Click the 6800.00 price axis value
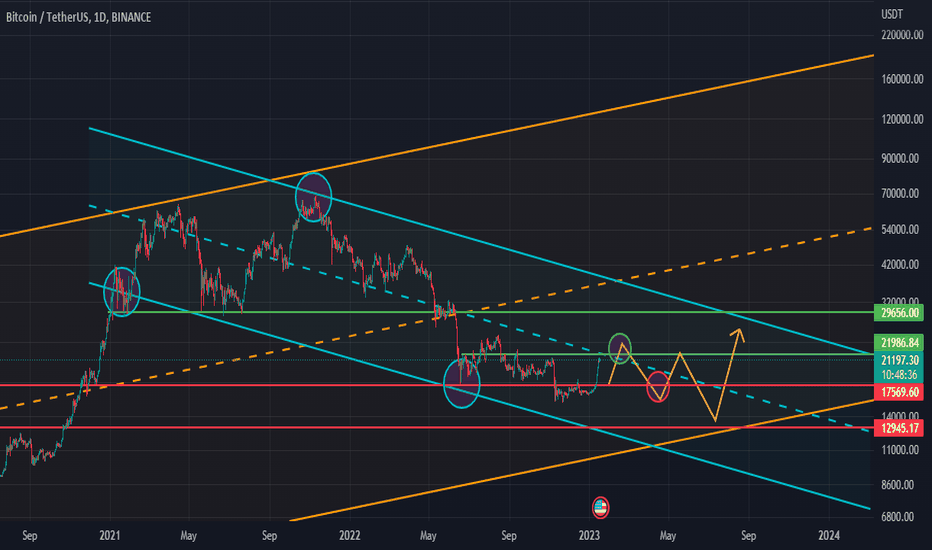The image size is (932, 550). click(x=898, y=517)
